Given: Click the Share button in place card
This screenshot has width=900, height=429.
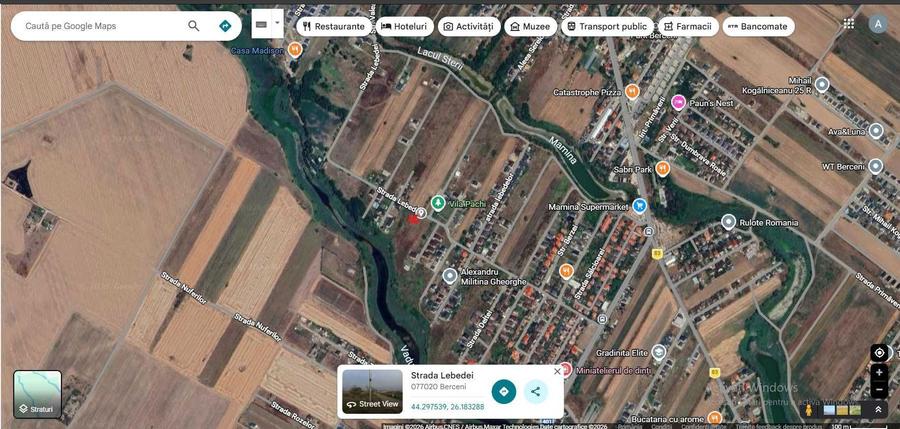Looking at the screenshot, I should point(536,392).
